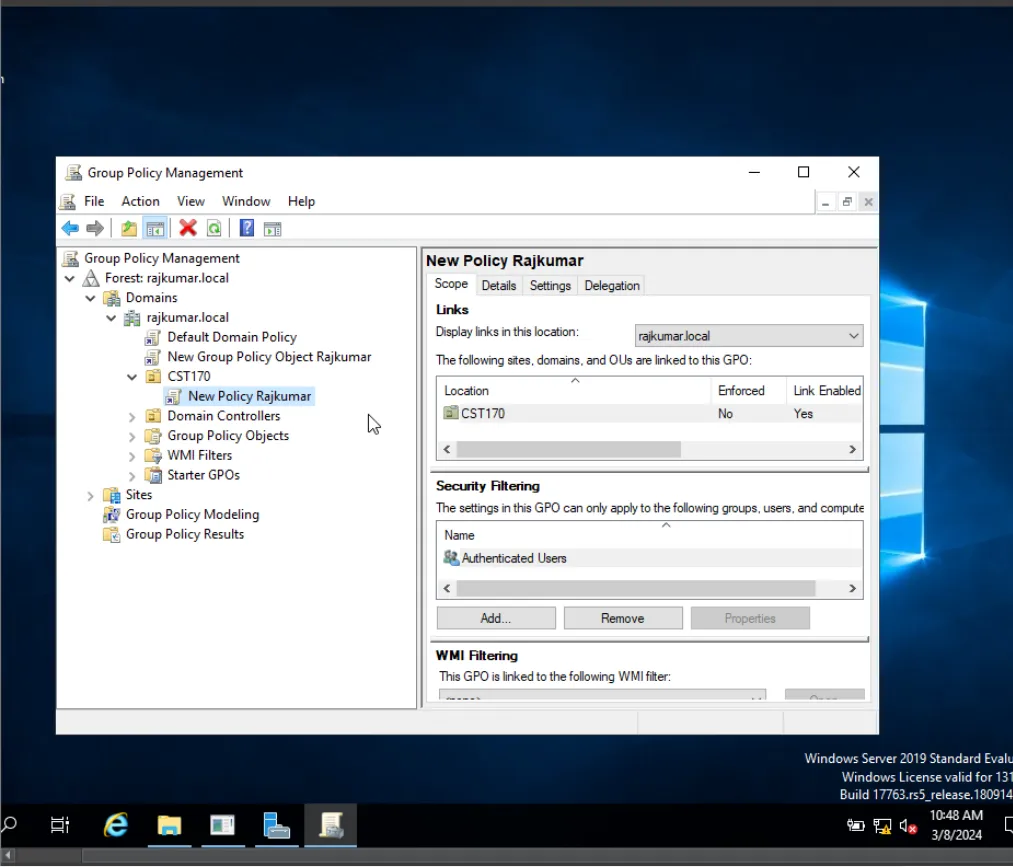
Task: Click the green Refresh toolbar icon
Action: pos(214,228)
